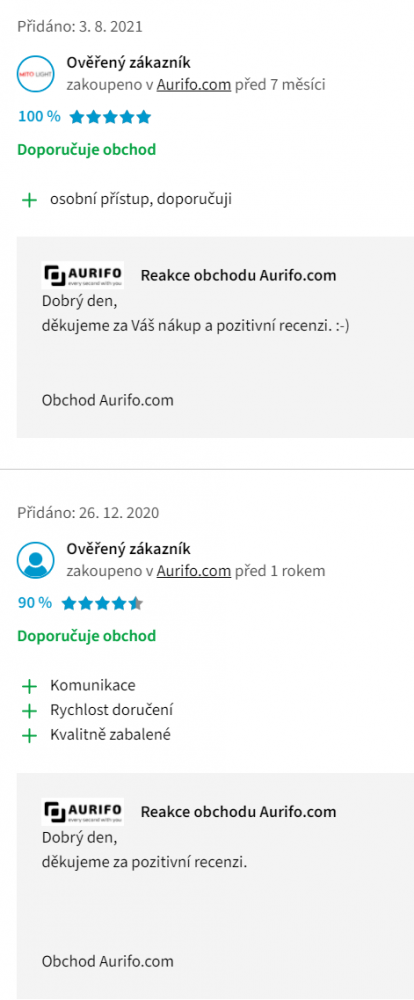Click the Aurifo logo in the second shop reaction
414x1000 pixels.
pyautogui.click(x=83, y=811)
